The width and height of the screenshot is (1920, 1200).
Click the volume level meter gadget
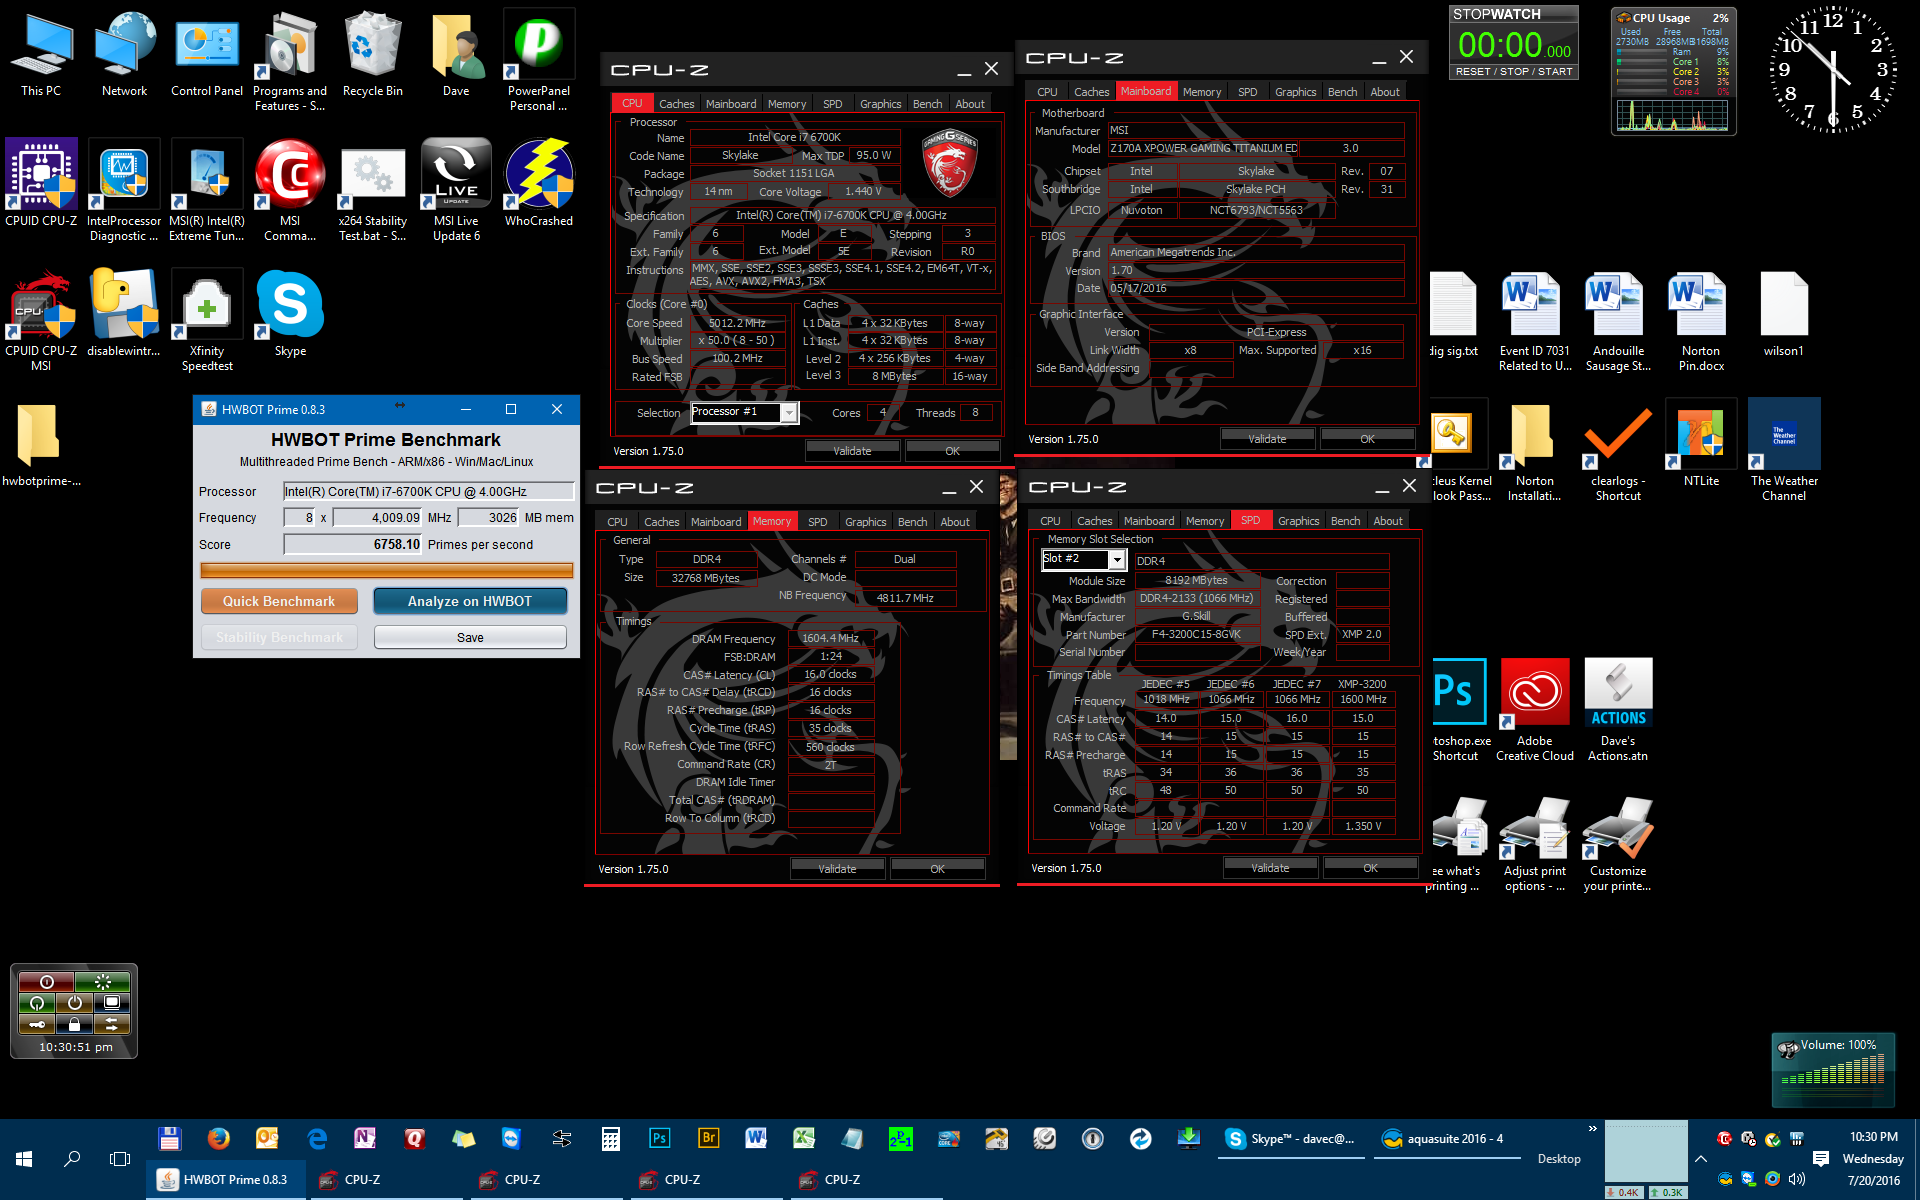click(1833, 1072)
